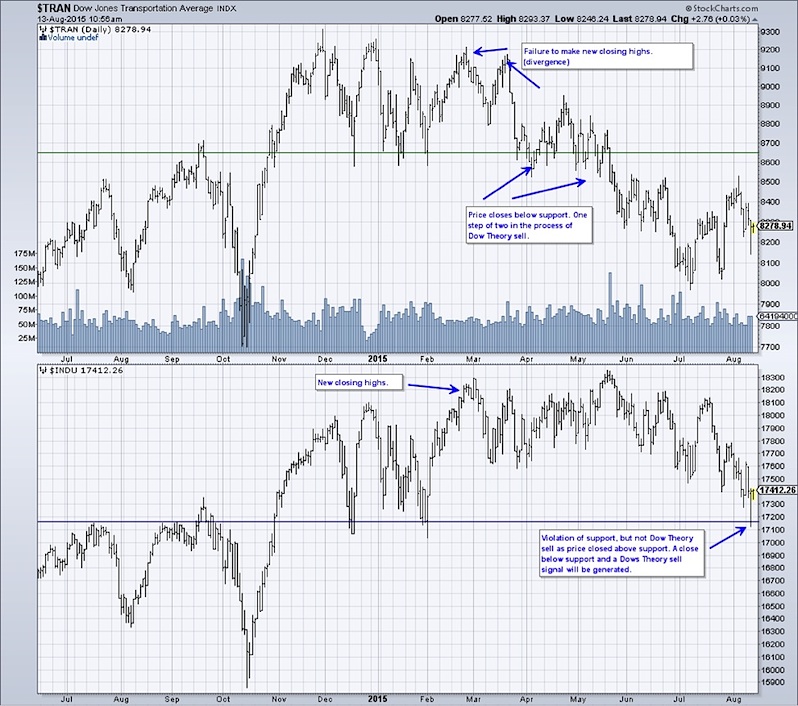Viewport: 798px width, 706px height.
Task: Select the $TRAN ticker symbol in the title
Action: tap(54, 8)
